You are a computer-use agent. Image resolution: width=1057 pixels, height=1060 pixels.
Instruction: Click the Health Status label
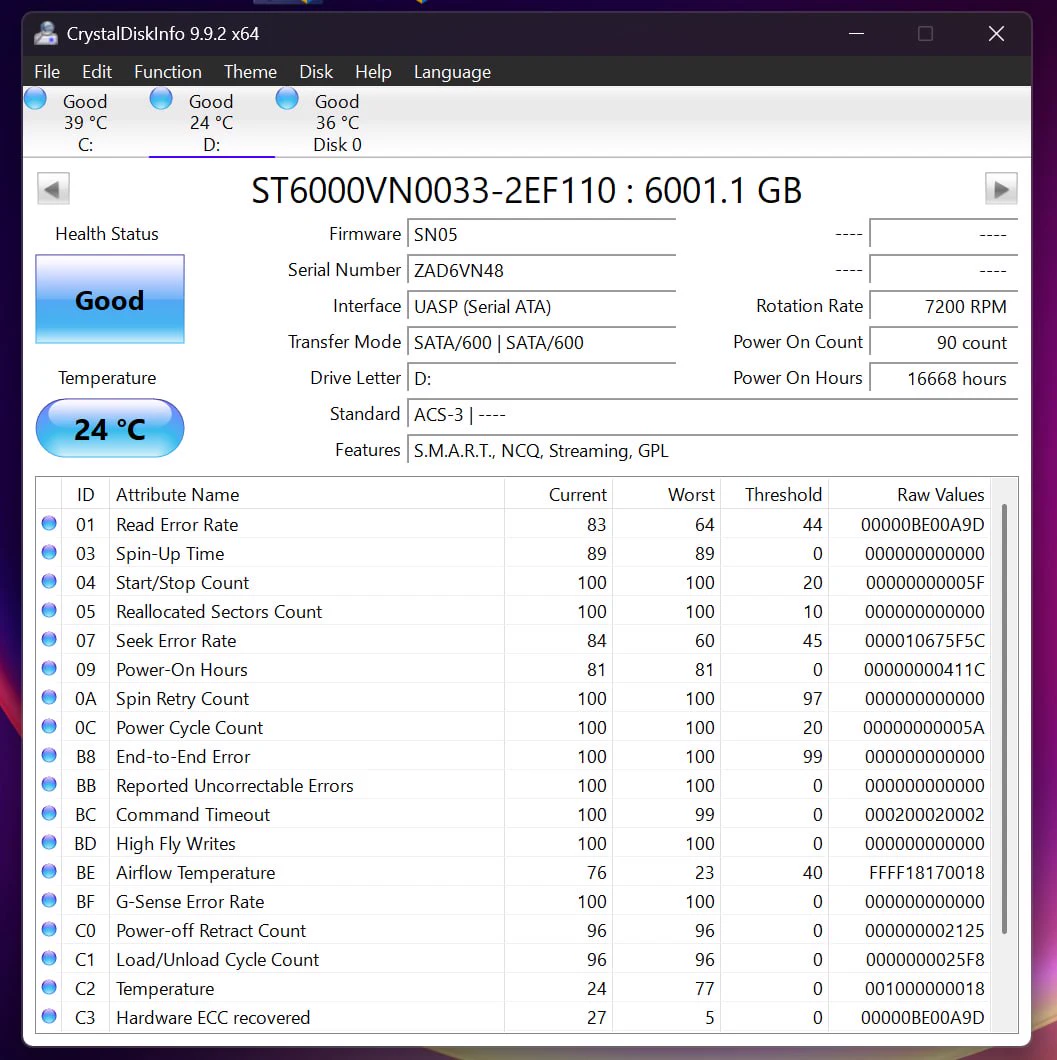pyautogui.click(x=107, y=234)
